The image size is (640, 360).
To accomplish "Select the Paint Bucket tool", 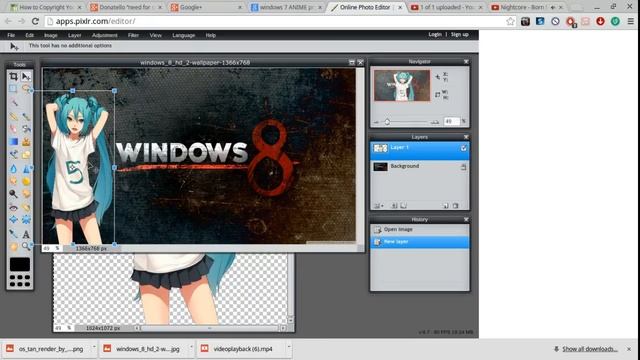I will (x=26, y=129).
